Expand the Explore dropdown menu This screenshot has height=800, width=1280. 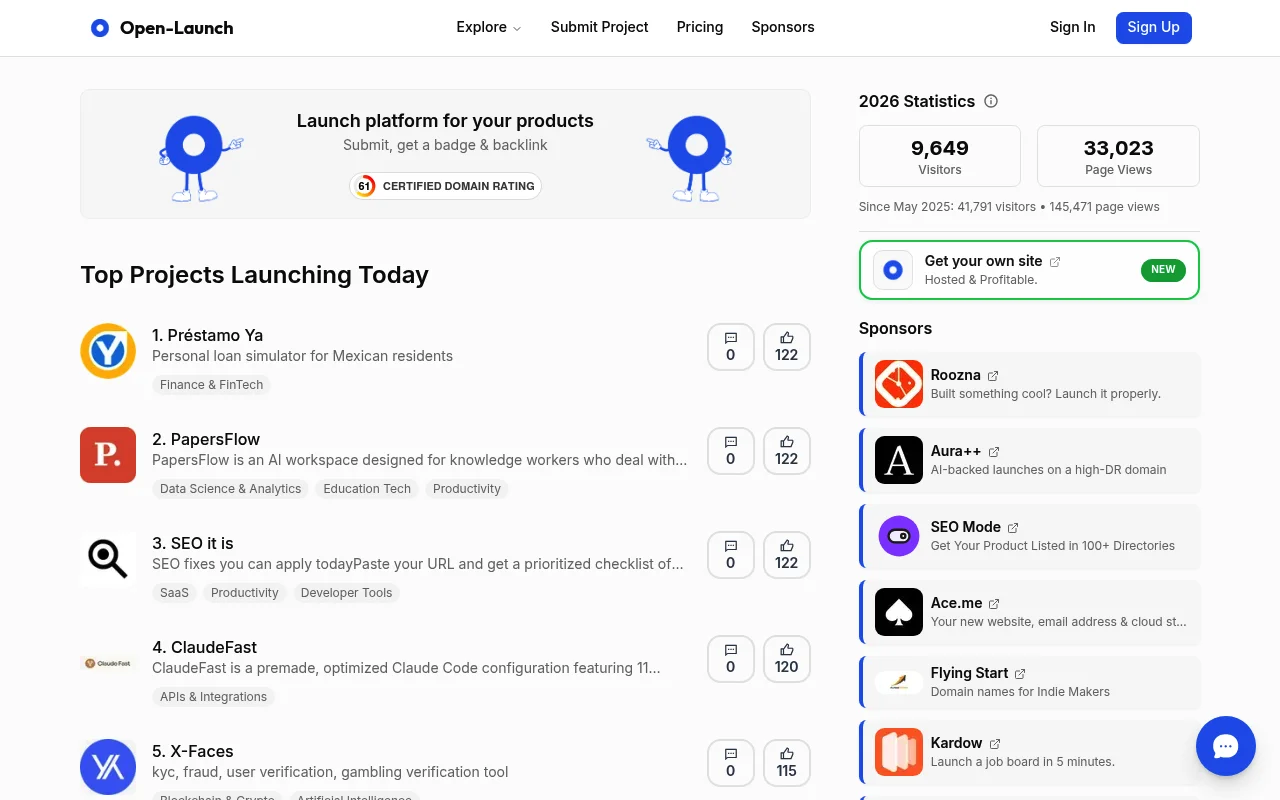pyautogui.click(x=488, y=27)
